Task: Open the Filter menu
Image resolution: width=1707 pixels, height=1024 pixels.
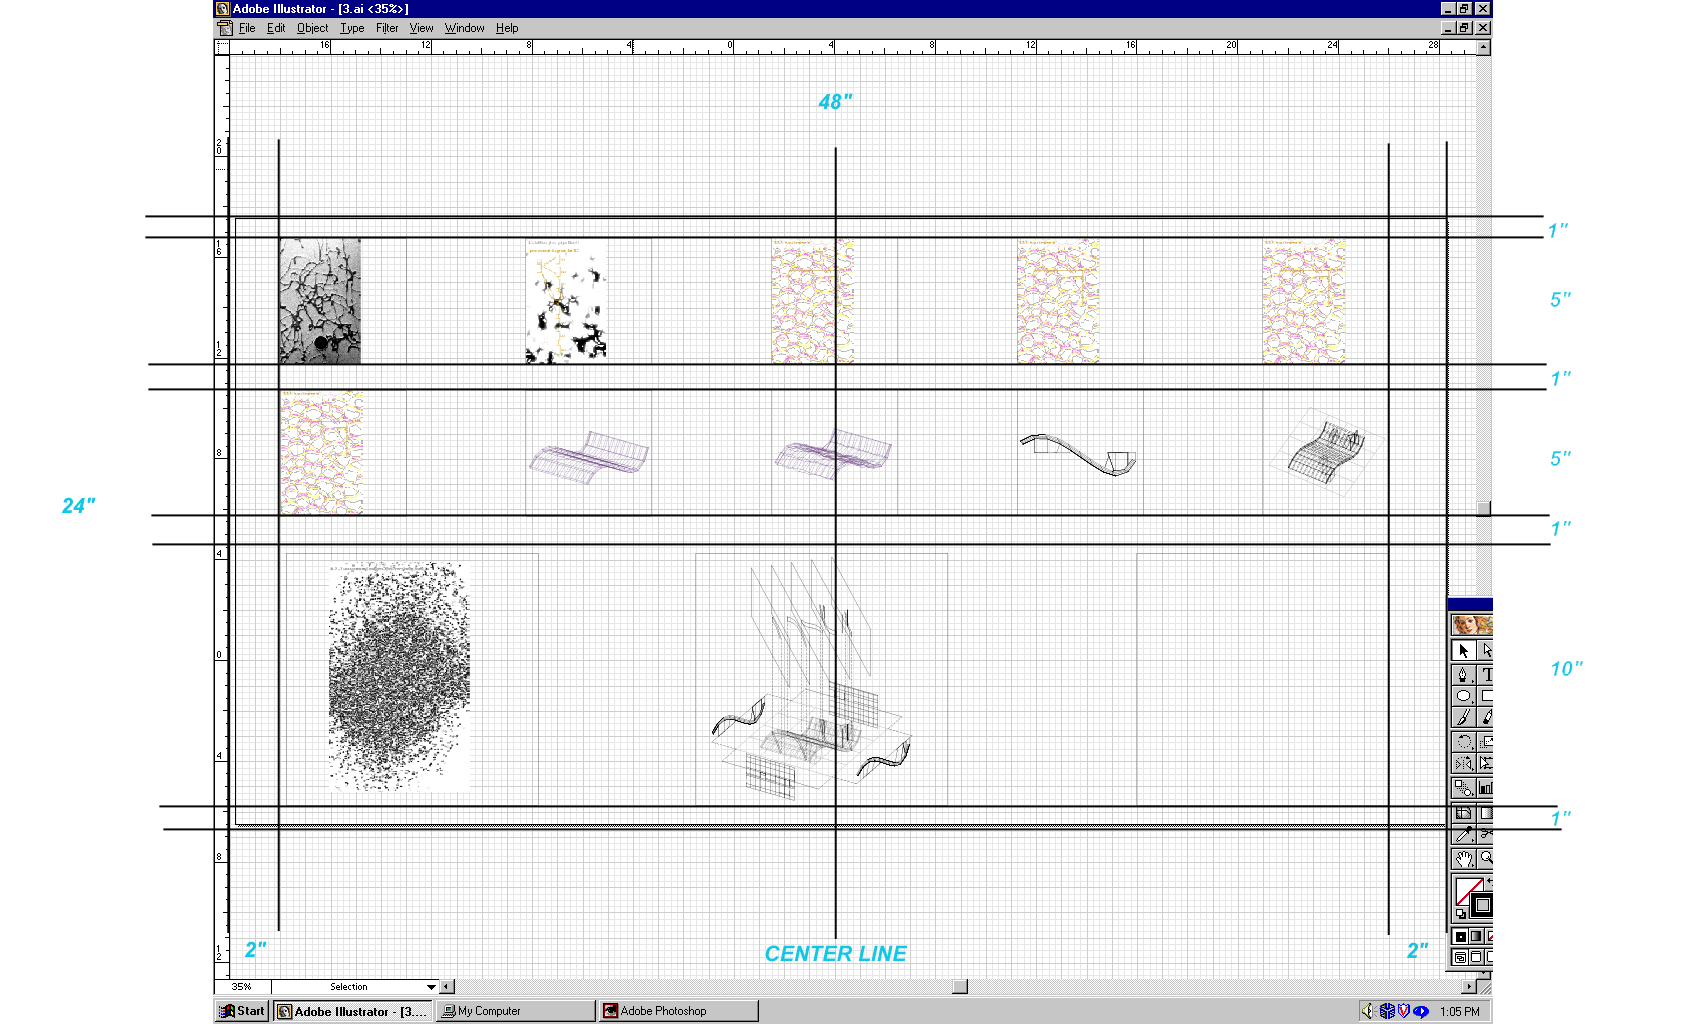Action: [387, 28]
